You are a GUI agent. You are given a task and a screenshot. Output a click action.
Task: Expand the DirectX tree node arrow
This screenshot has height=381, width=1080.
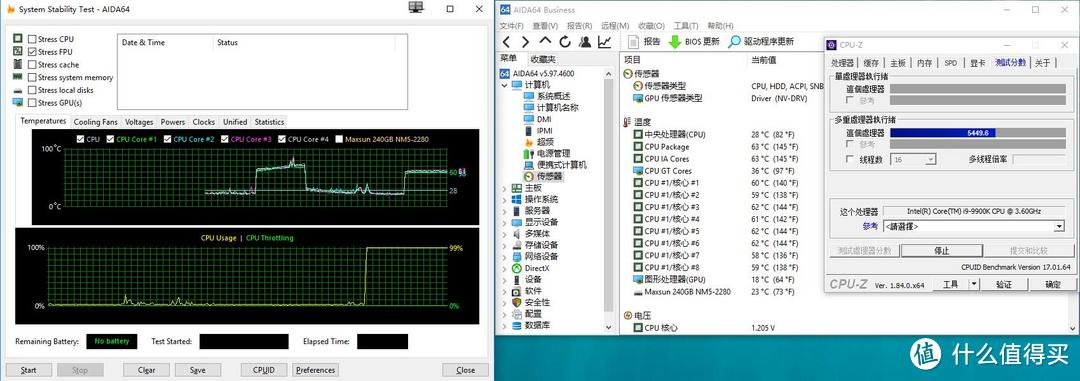pos(504,268)
